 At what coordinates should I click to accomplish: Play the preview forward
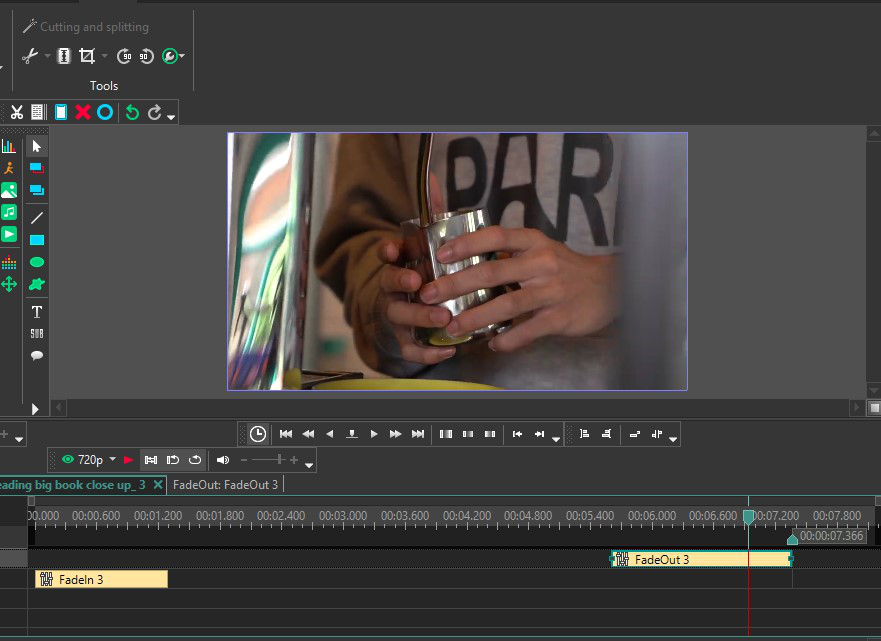click(374, 434)
